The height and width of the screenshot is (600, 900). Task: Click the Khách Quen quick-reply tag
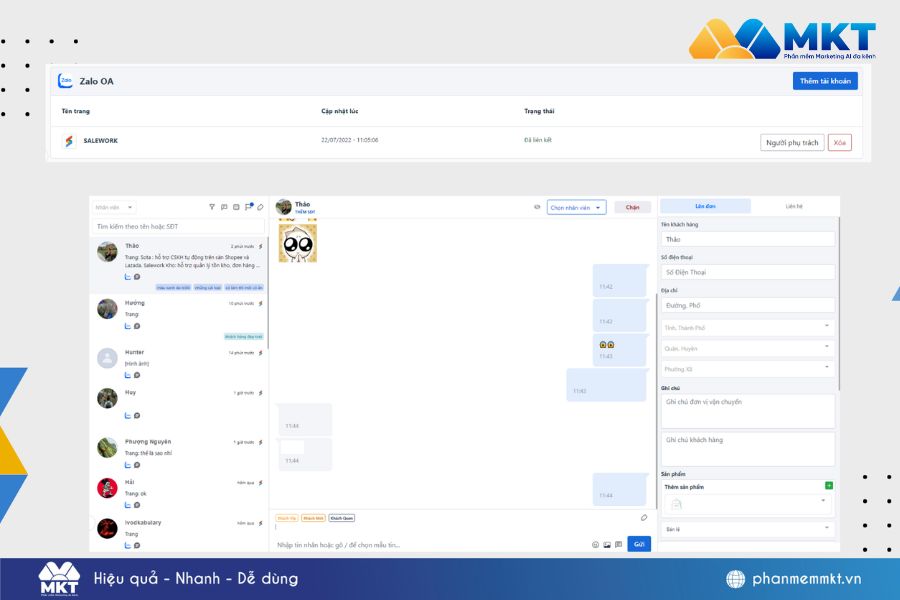point(342,518)
